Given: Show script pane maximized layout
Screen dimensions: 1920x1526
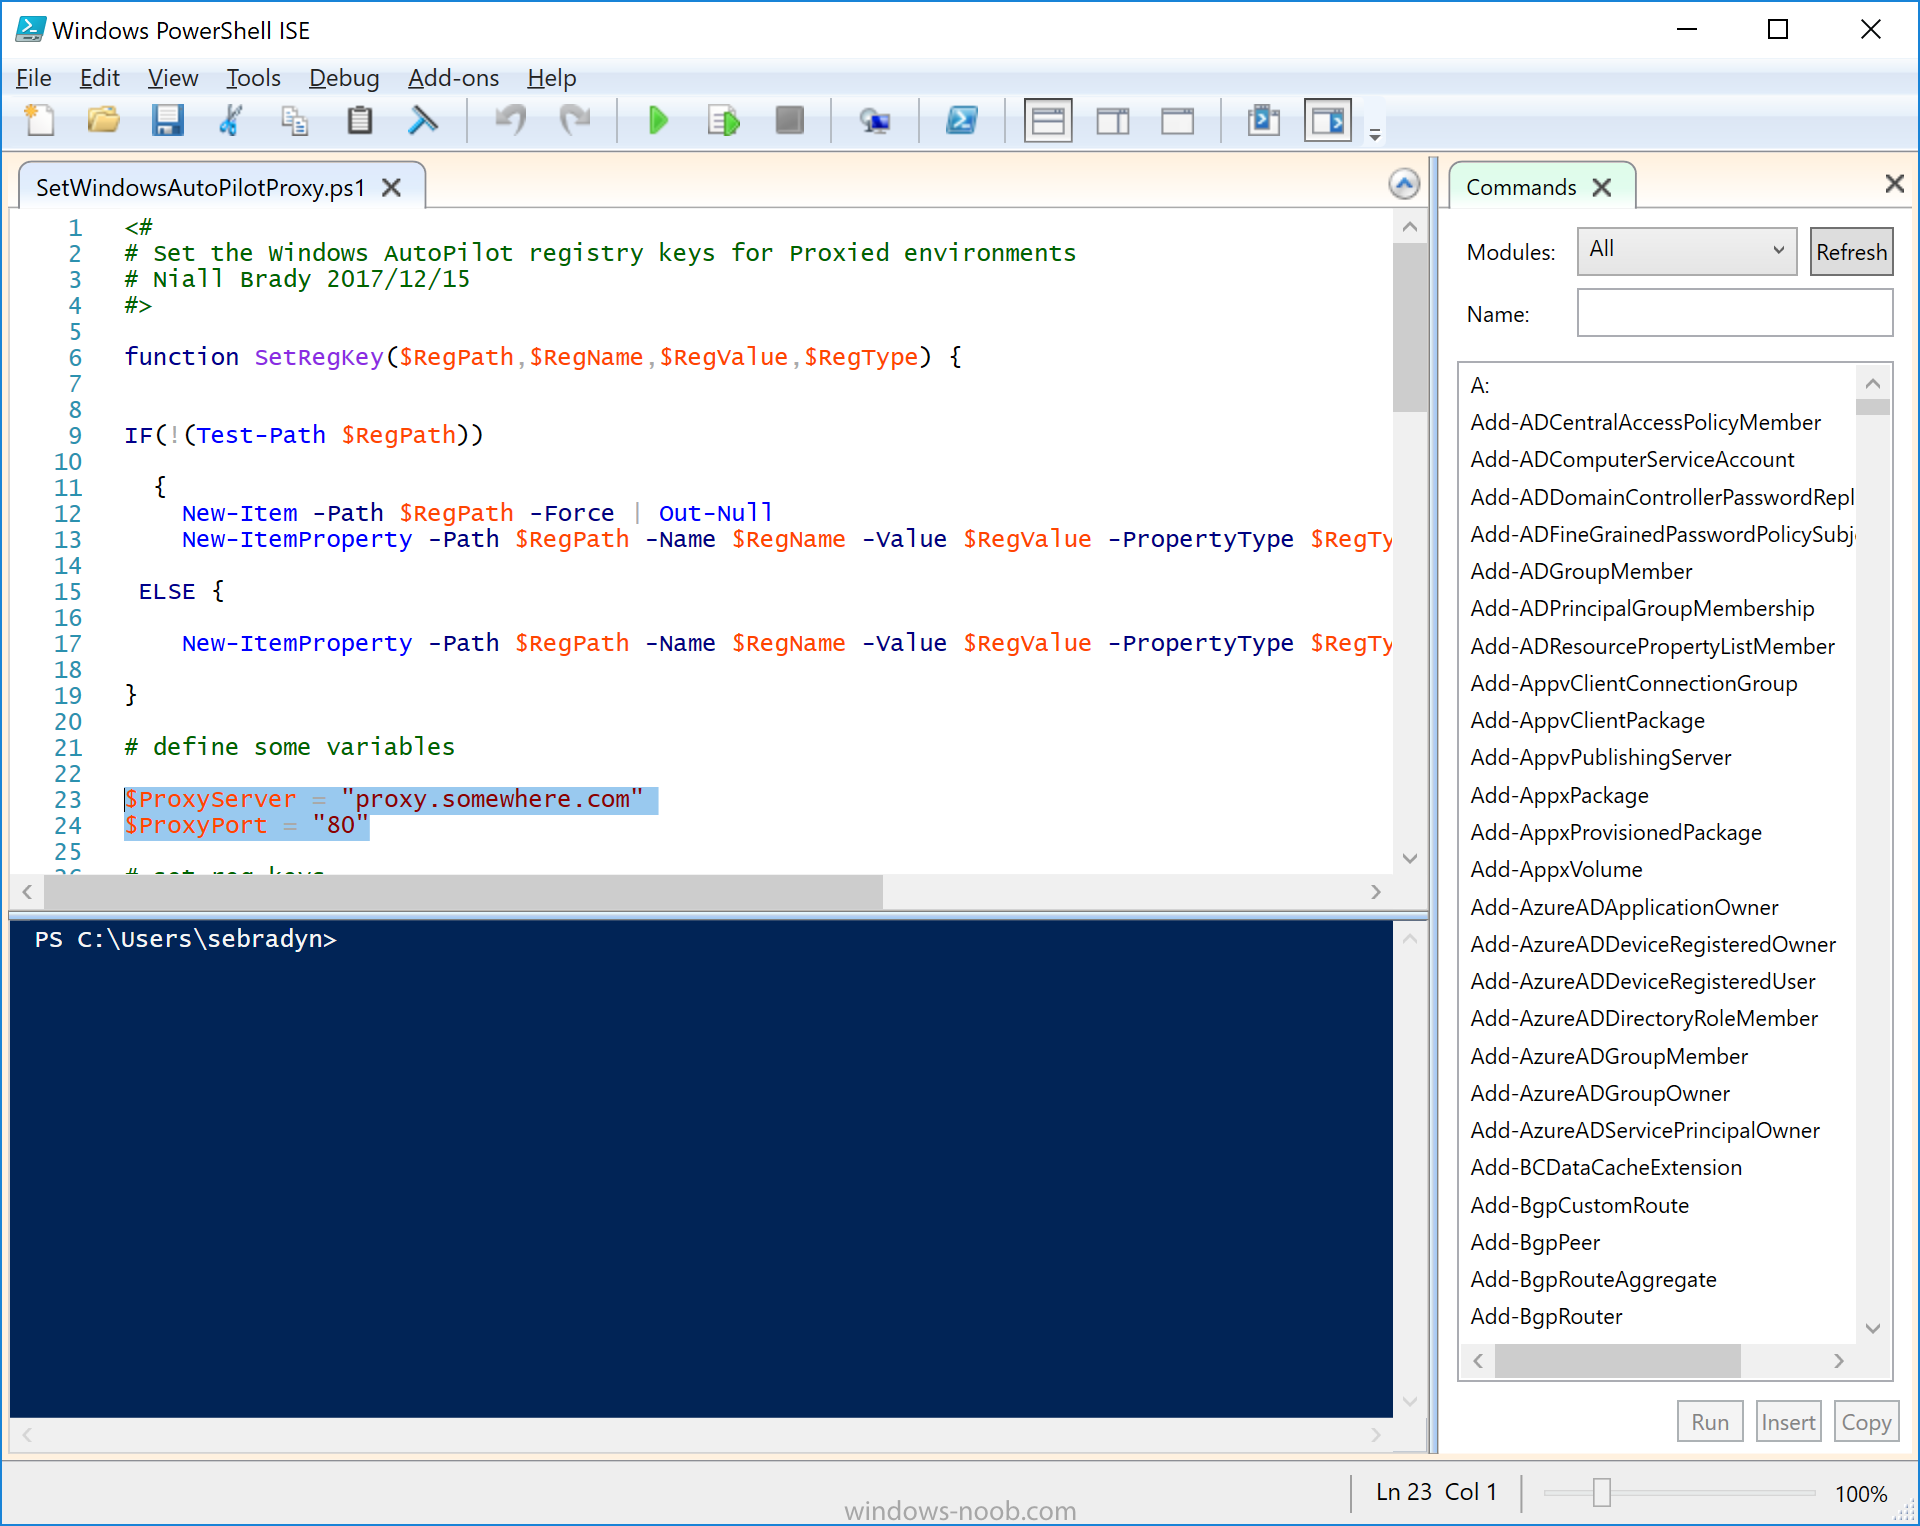Looking at the screenshot, I should pos(1177,121).
